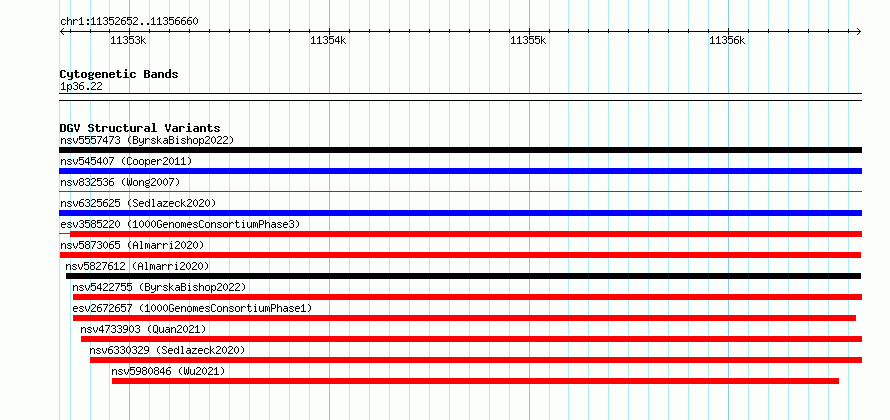Click the red nsv6330329 variant bar
The width and height of the screenshot is (890, 420).
click(x=476, y=360)
